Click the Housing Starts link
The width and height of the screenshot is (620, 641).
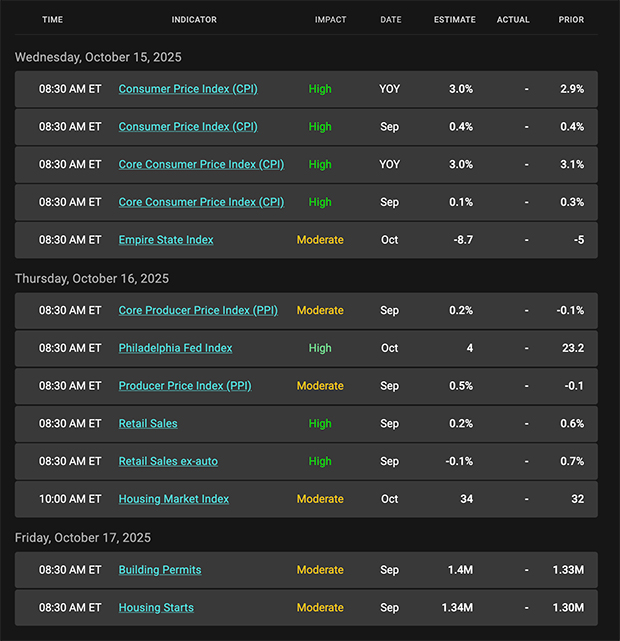click(x=156, y=608)
